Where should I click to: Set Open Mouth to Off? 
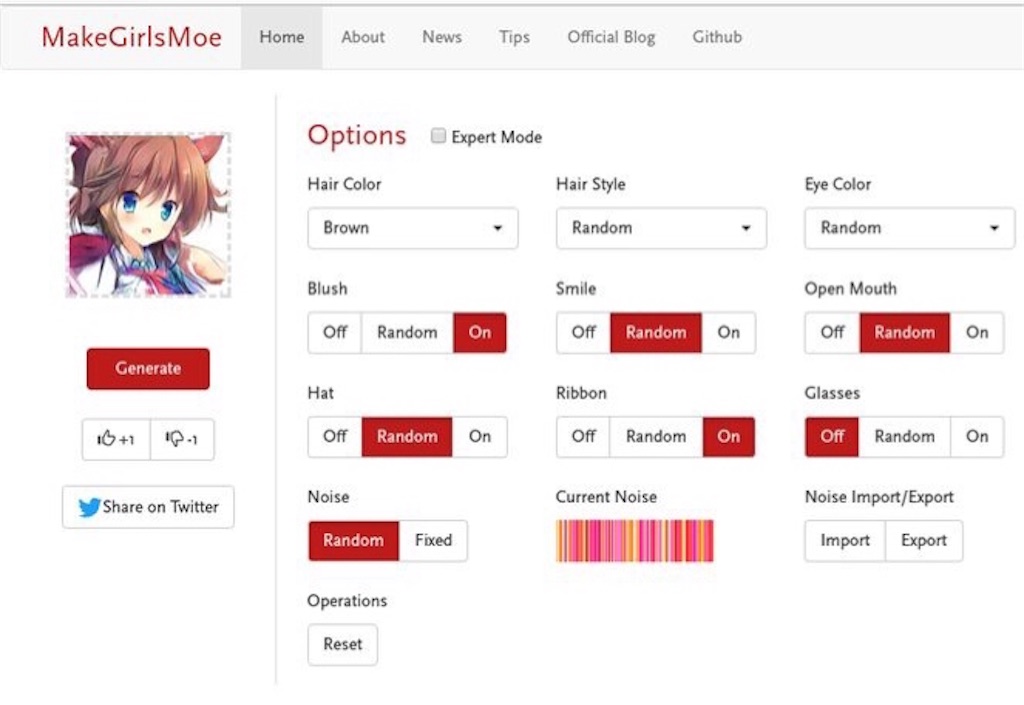[832, 332]
